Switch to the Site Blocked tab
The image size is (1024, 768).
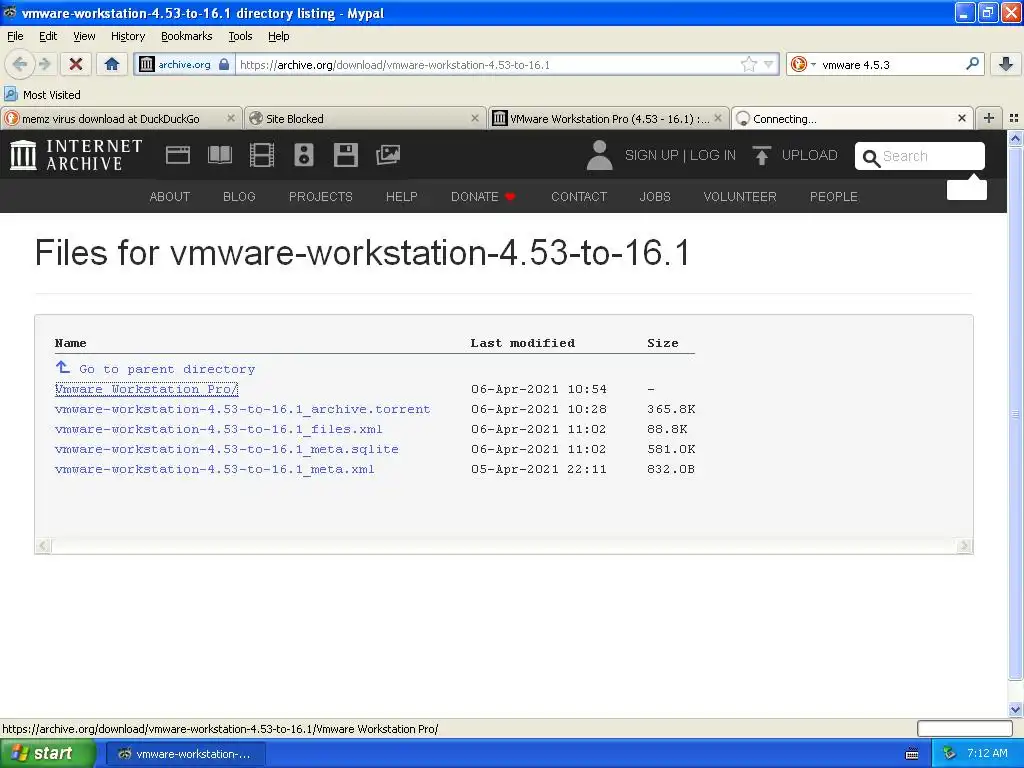click(x=365, y=118)
